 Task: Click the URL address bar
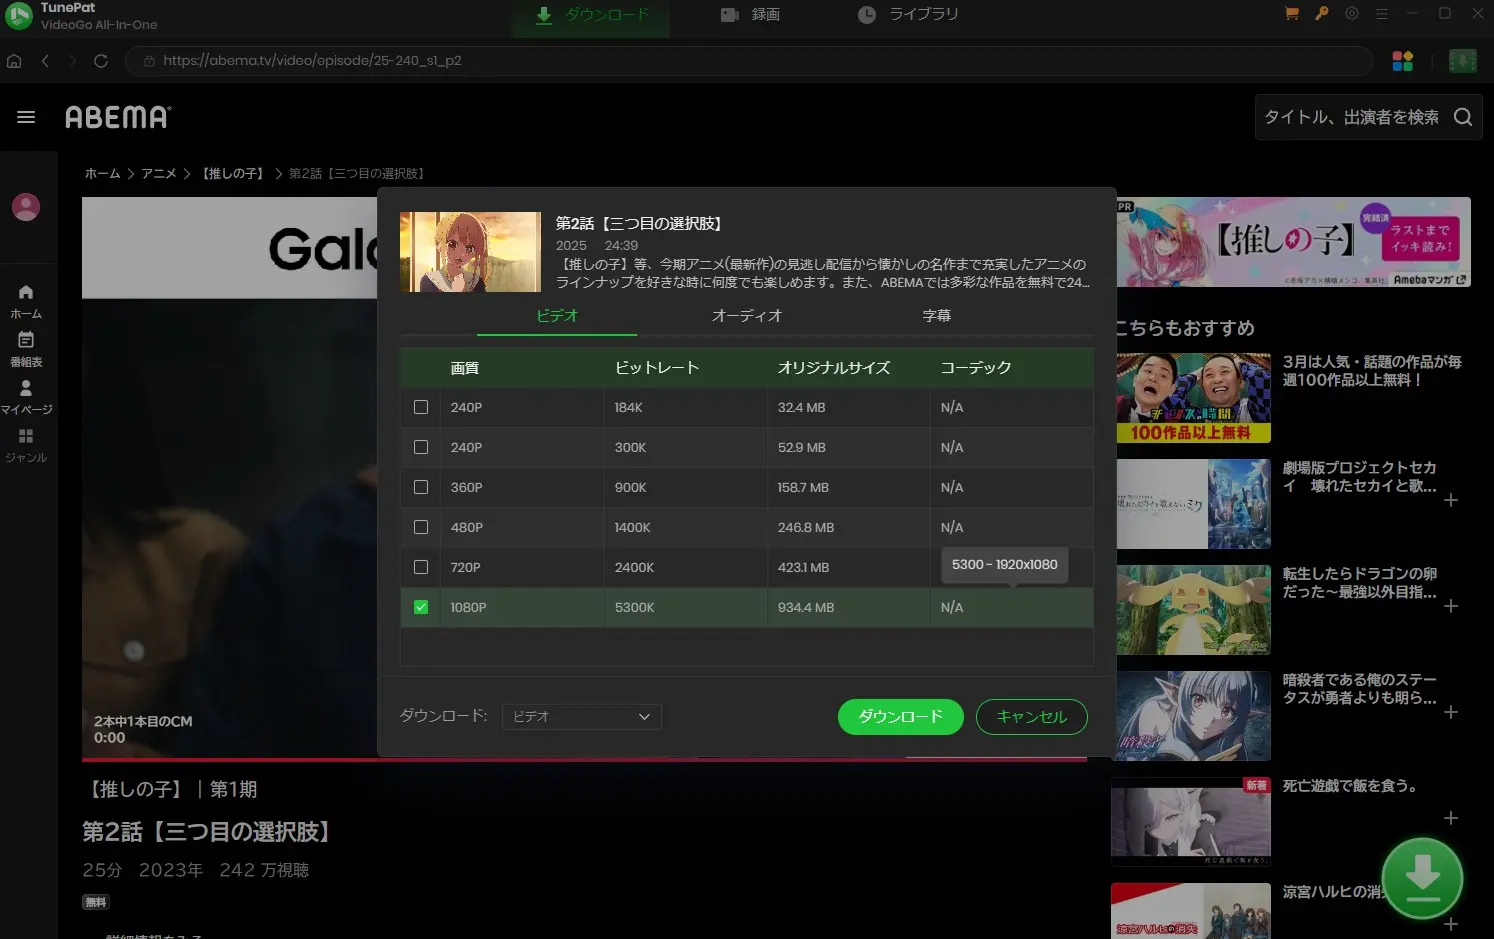pos(748,61)
